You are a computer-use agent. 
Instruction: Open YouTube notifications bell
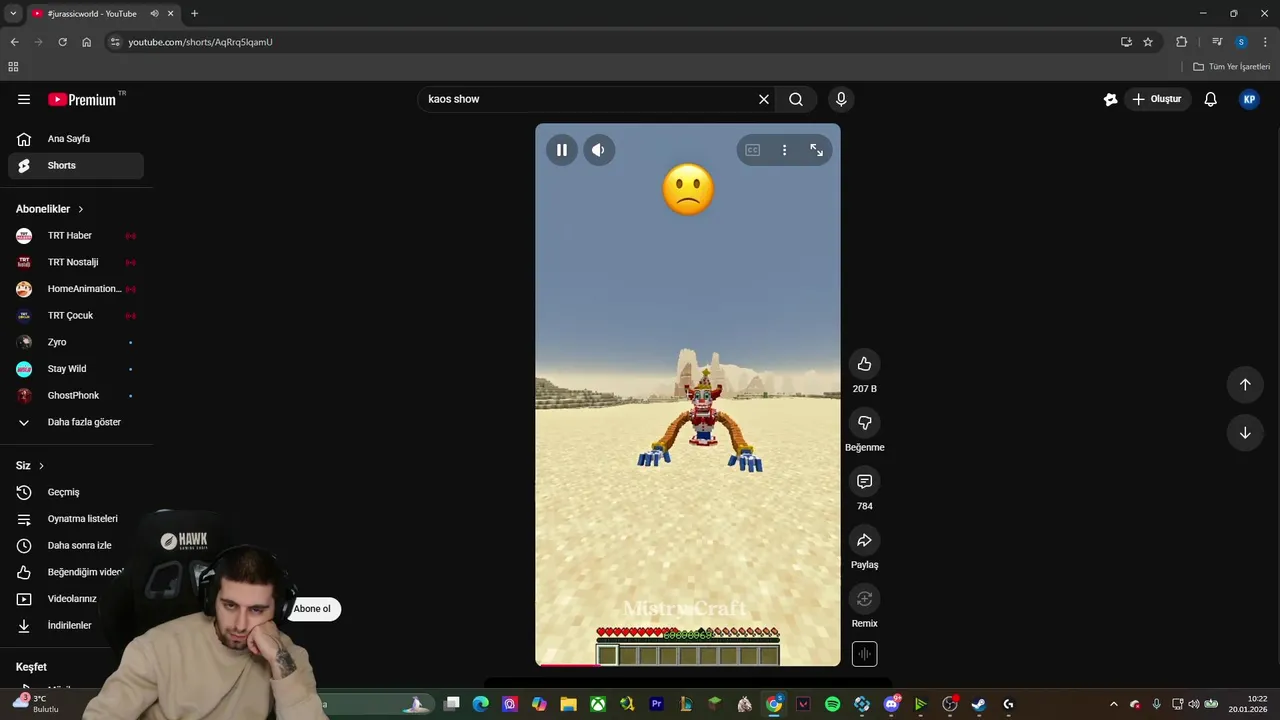(1210, 99)
